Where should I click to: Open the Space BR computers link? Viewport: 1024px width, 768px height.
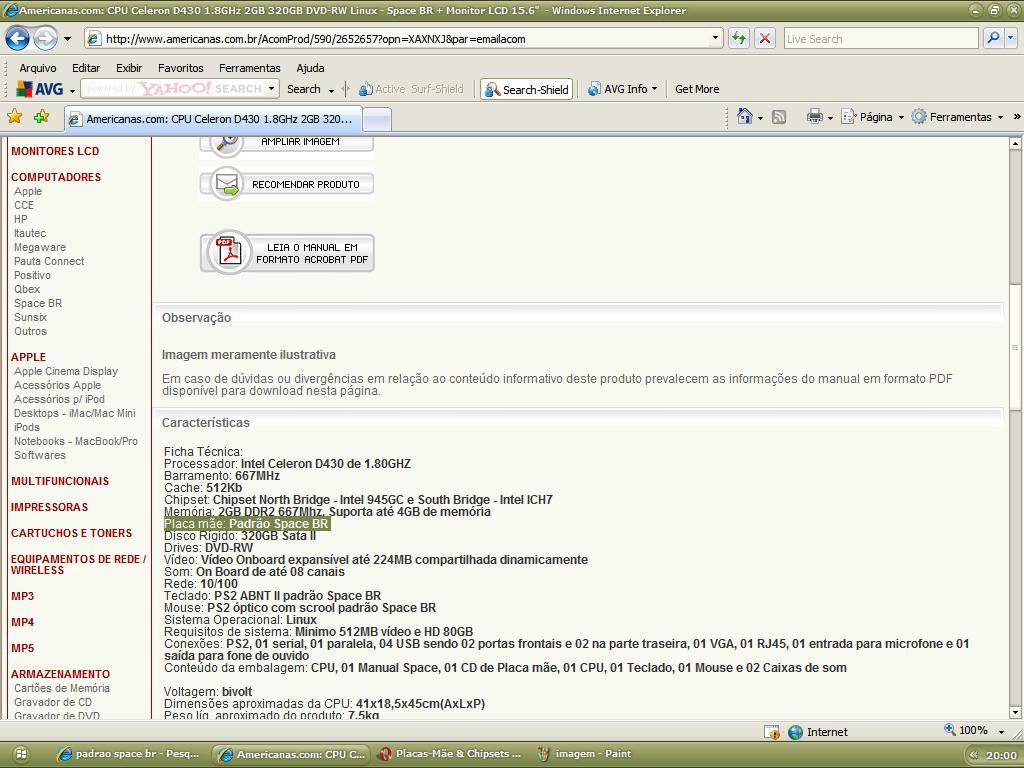(x=38, y=303)
